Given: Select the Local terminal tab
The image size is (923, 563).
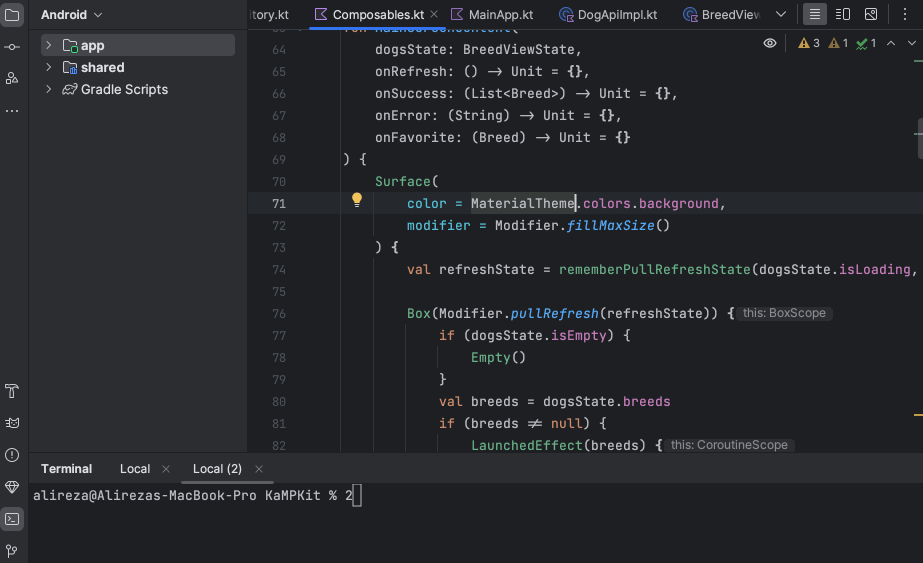Looking at the screenshot, I should tap(135, 469).
